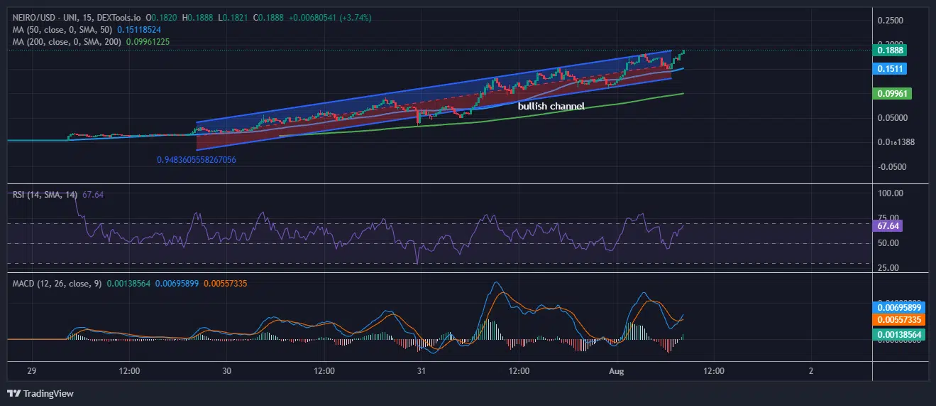The width and height of the screenshot is (936, 406).
Task: Click the green 0.09961 MA200 price label
Action: (891, 94)
